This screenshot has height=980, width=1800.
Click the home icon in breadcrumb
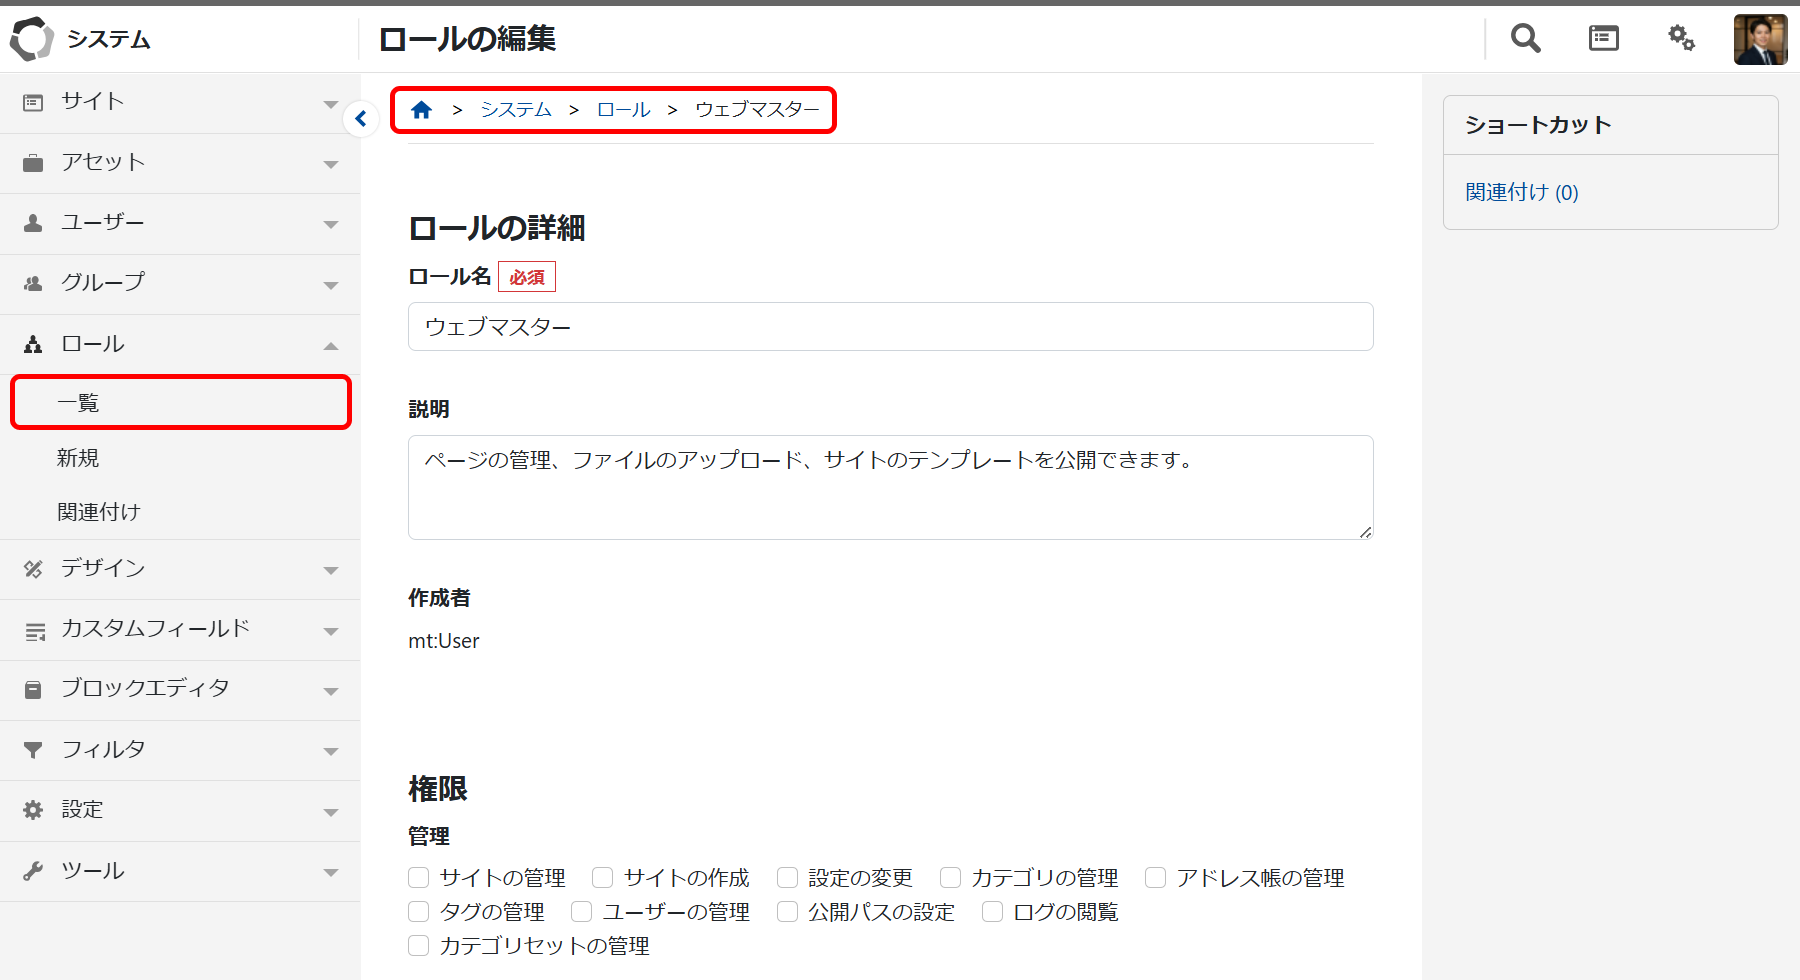pos(421,110)
